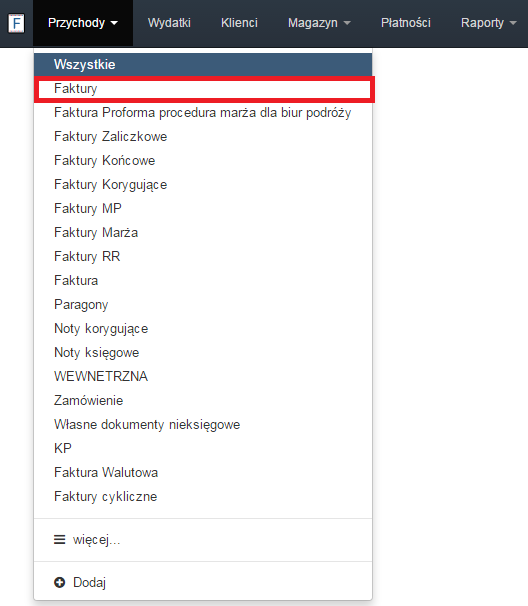Screen dimensions: 528x606
Task: Select Własne dokumenty nieksięgowe
Action: tap(203, 424)
